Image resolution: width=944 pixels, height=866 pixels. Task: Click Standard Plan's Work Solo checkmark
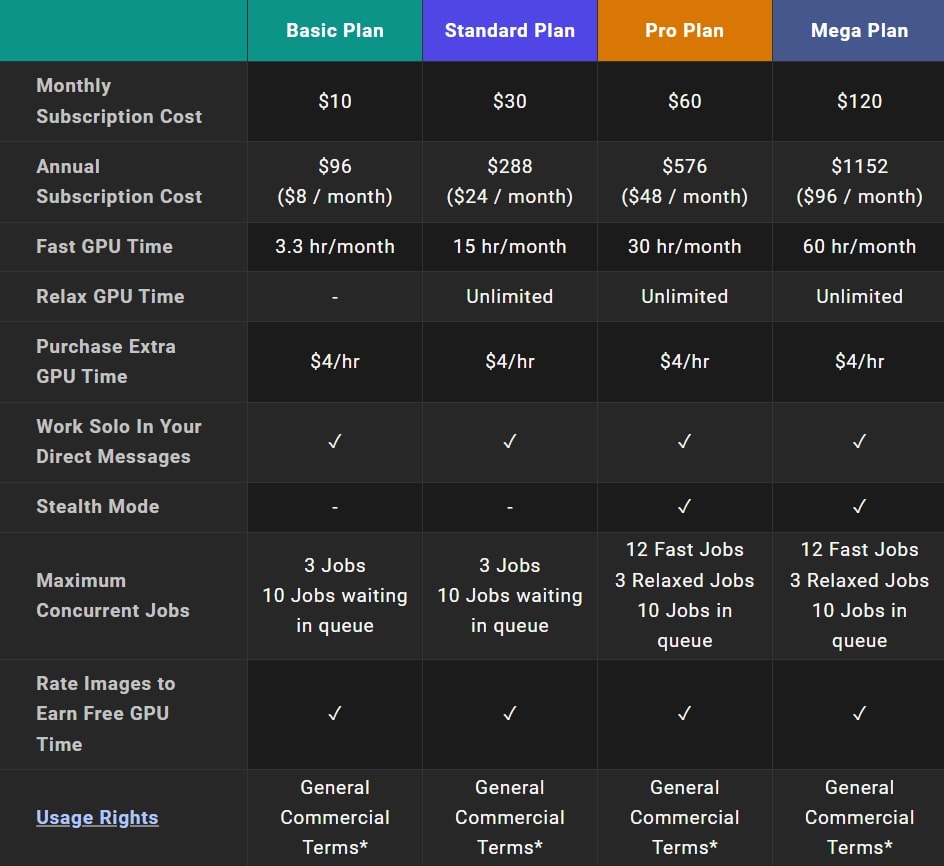(x=510, y=442)
